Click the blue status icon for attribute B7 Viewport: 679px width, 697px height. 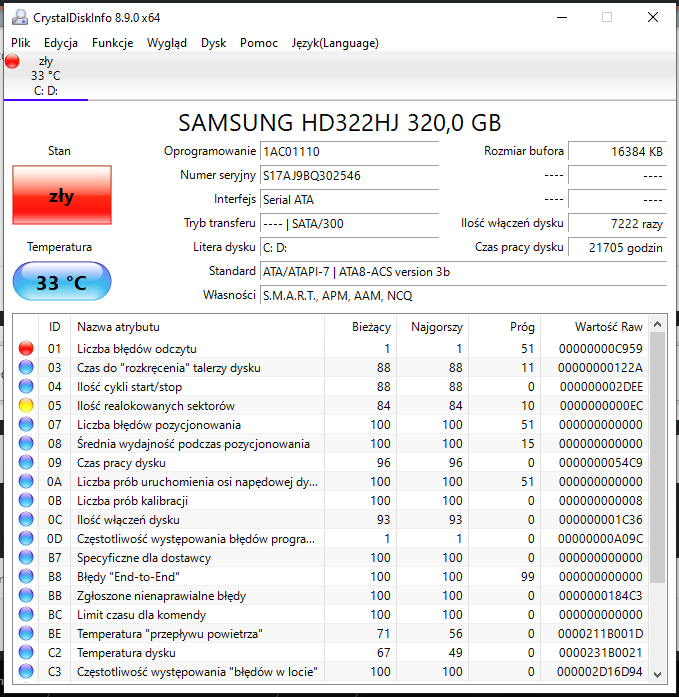(26, 557)
